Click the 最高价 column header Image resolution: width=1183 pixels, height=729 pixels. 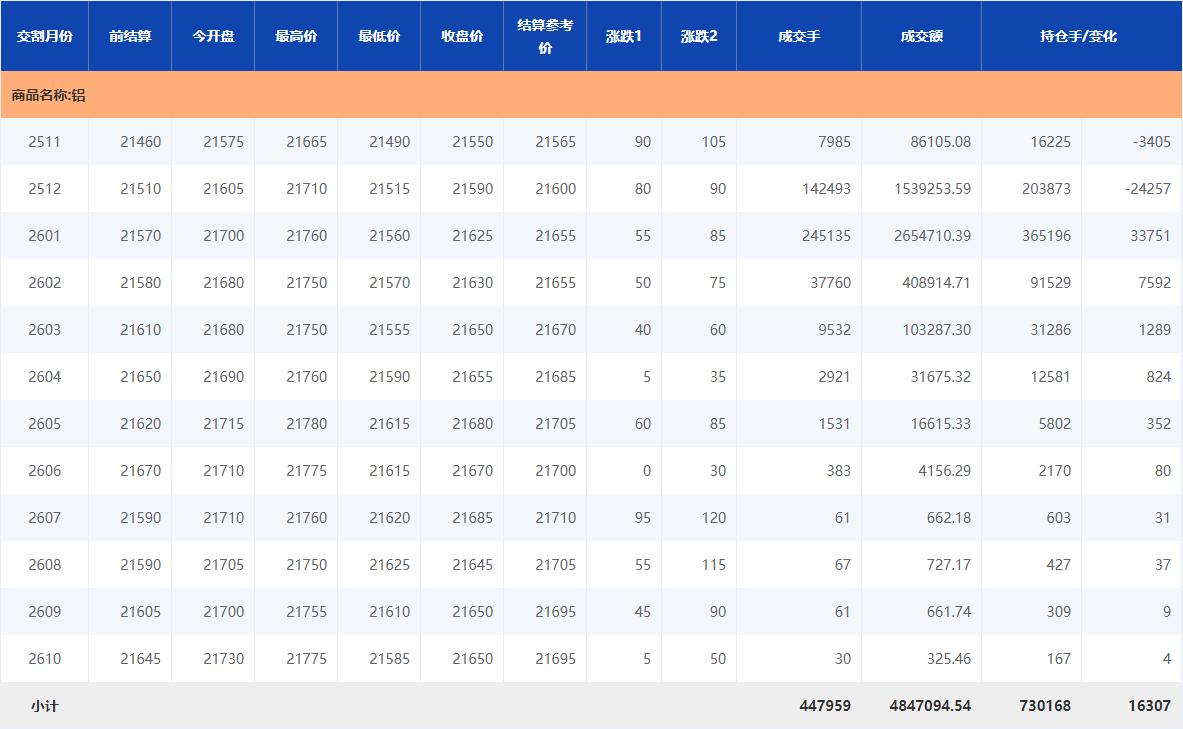tap(296, 36)
